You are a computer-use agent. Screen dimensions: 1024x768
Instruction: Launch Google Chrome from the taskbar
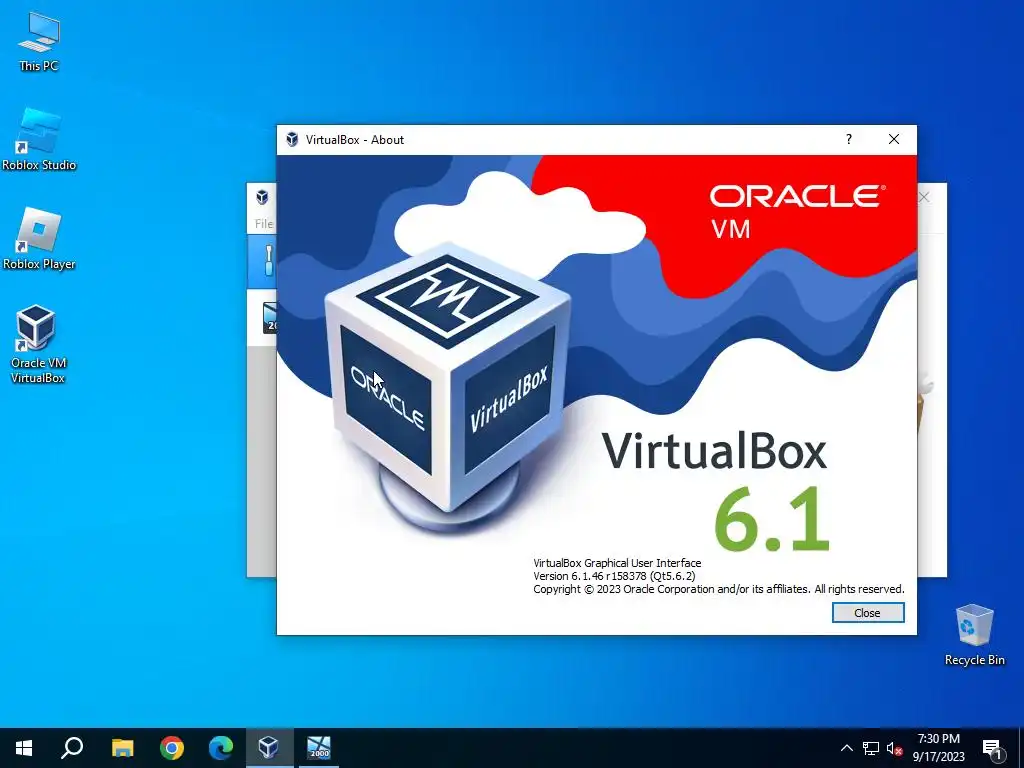click(172, 748)
